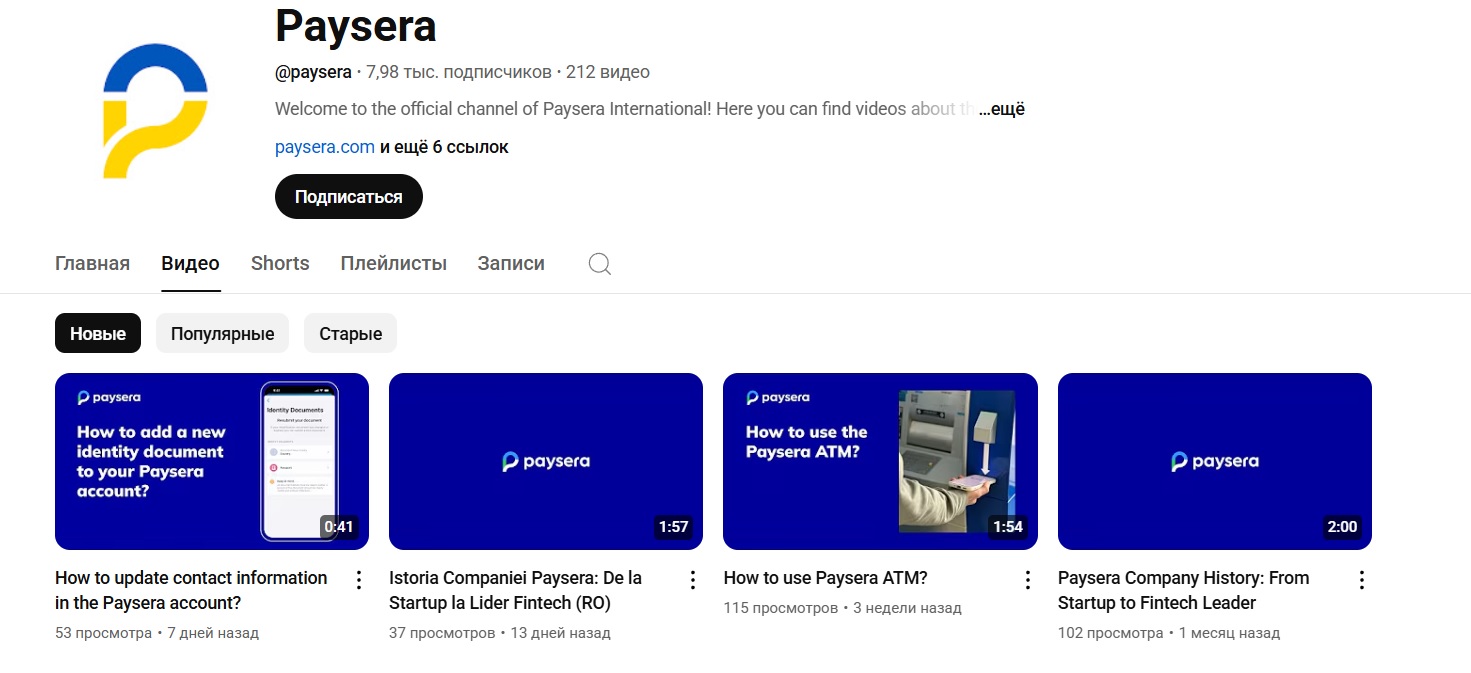Expand the list of 6 additional links

(x=444, y=146)
